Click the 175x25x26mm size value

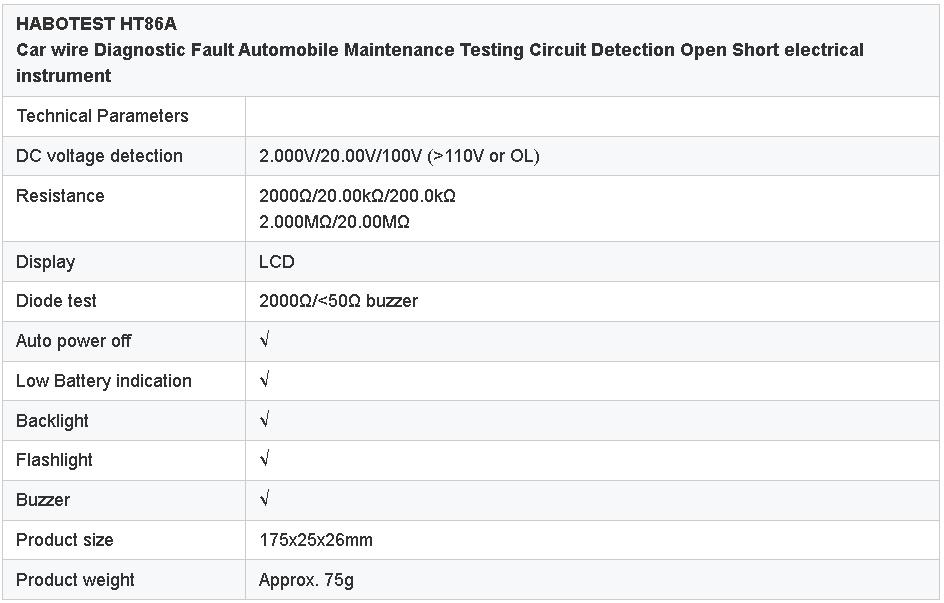click(x=316, y=540)
